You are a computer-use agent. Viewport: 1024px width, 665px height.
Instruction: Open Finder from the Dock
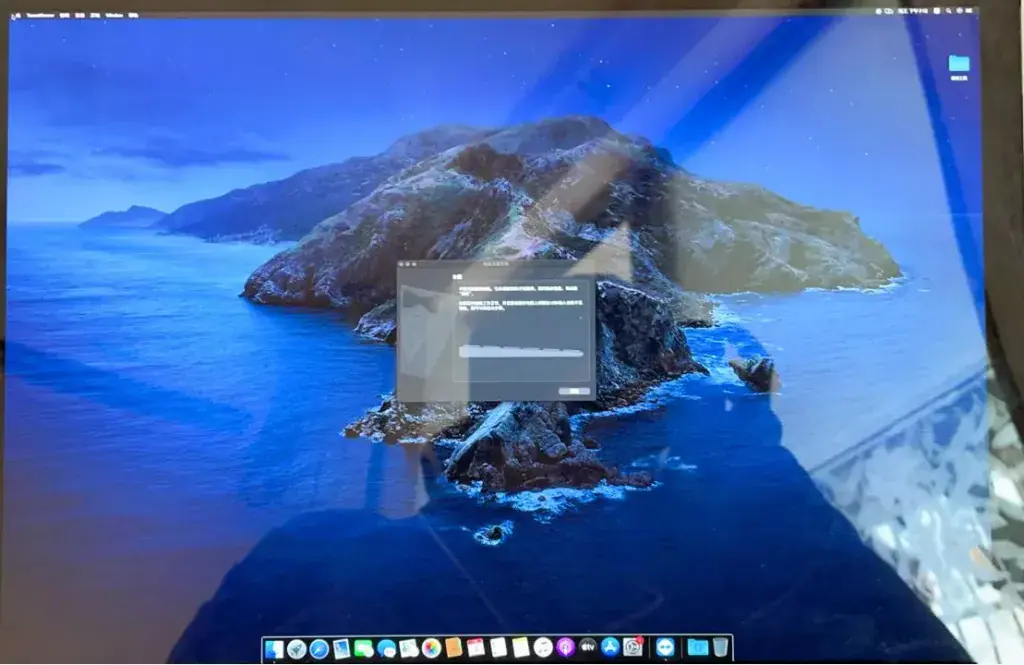coord(274,649)
